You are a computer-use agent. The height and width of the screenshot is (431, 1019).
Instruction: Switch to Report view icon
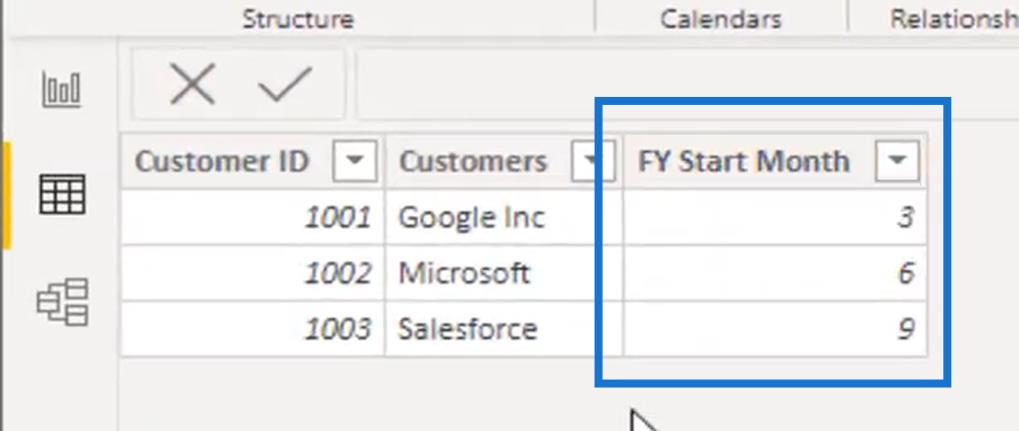(62, 89)
